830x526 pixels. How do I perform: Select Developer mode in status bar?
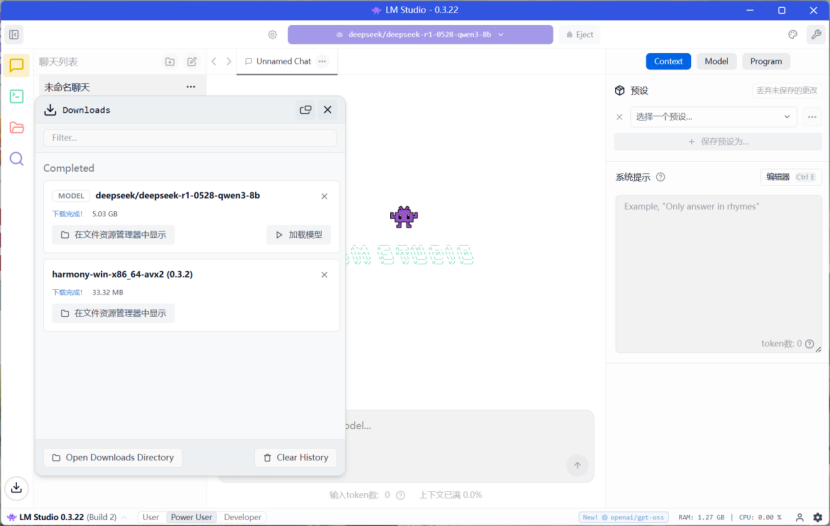[x=242, y=517]
